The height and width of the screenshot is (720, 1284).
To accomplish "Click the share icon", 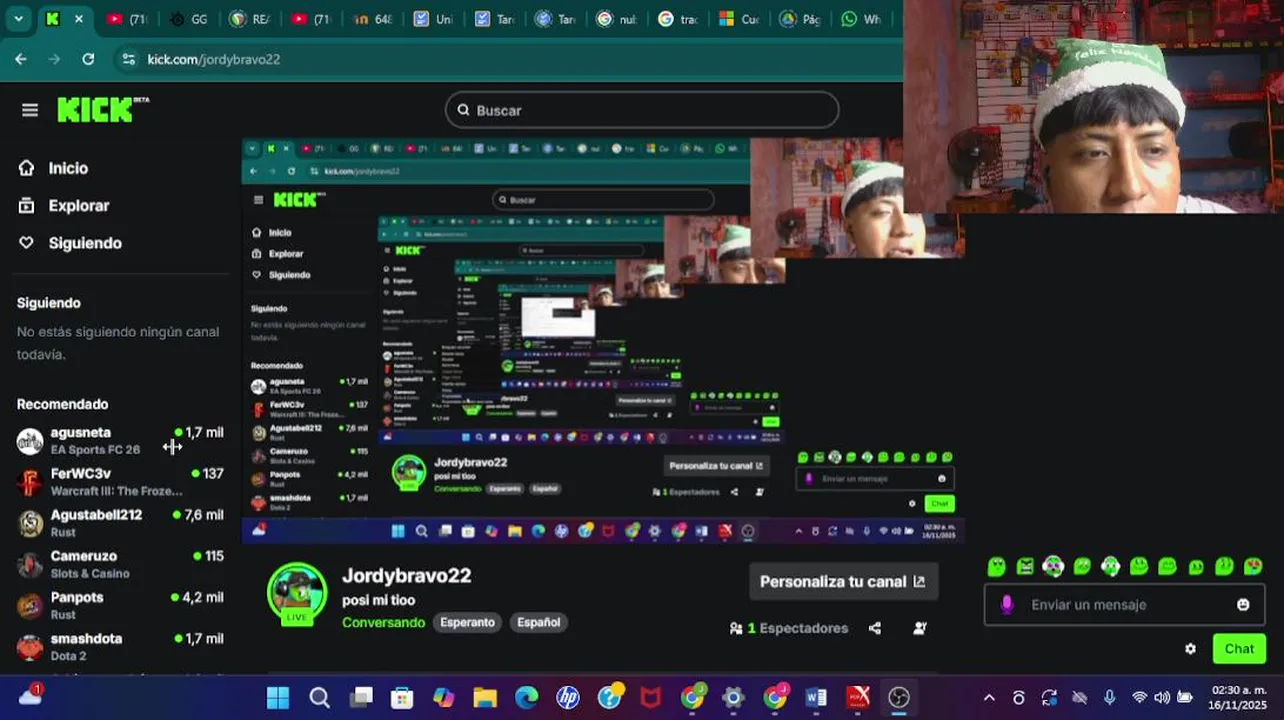I will [x=875, y=628].
